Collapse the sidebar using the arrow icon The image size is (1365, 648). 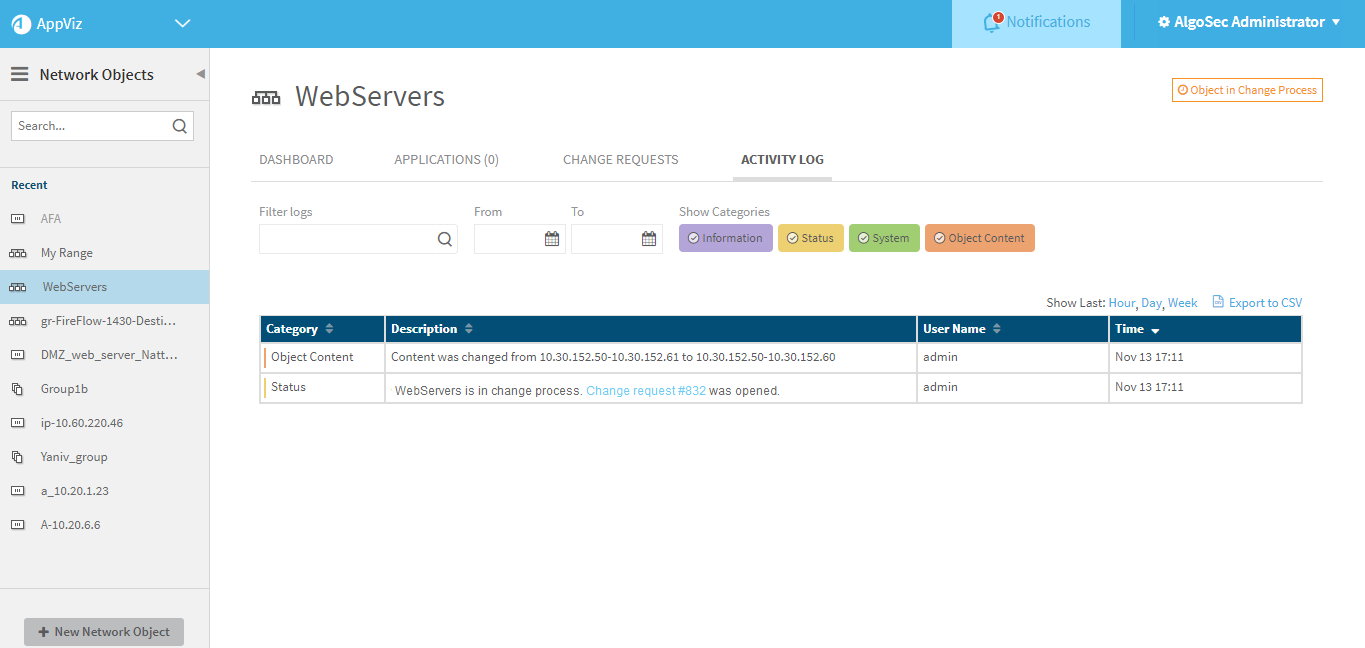coord(200,74)
